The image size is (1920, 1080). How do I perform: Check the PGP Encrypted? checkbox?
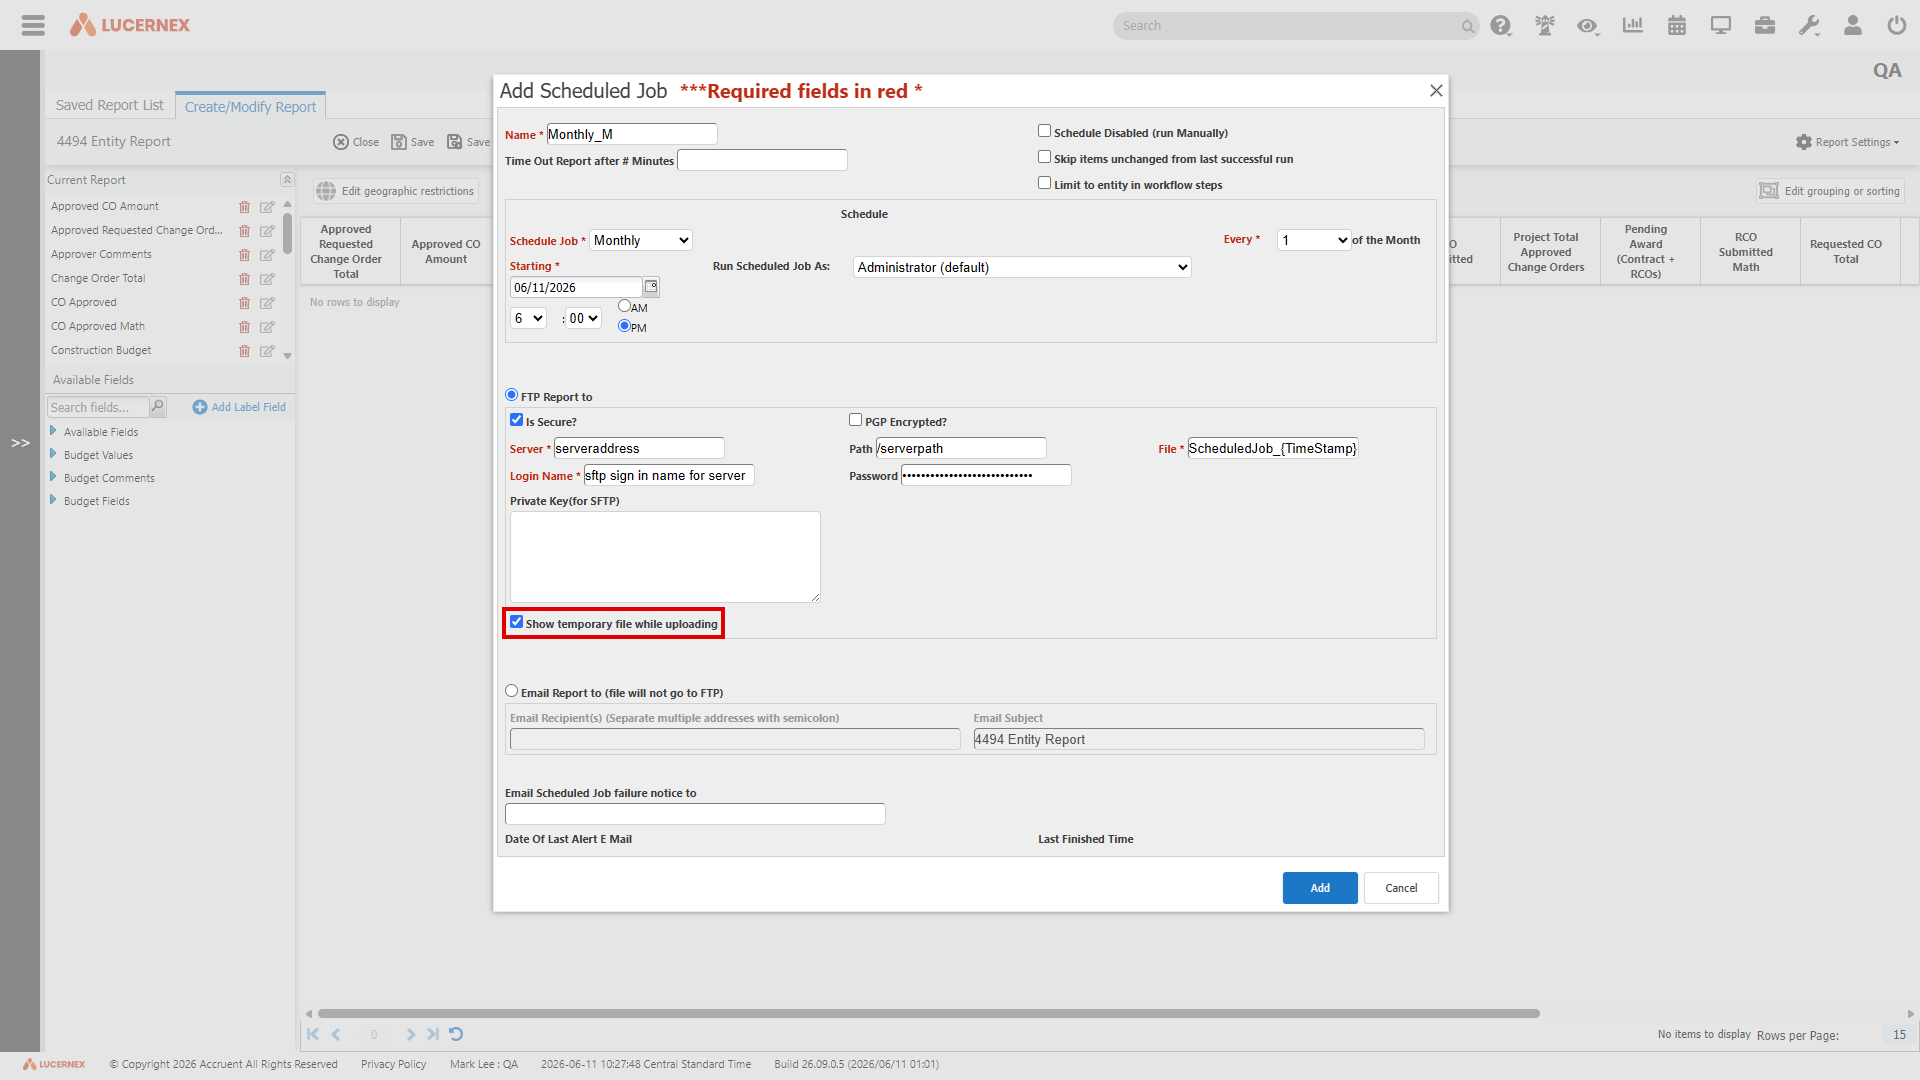pyautogui.click(x=855, y=420)
